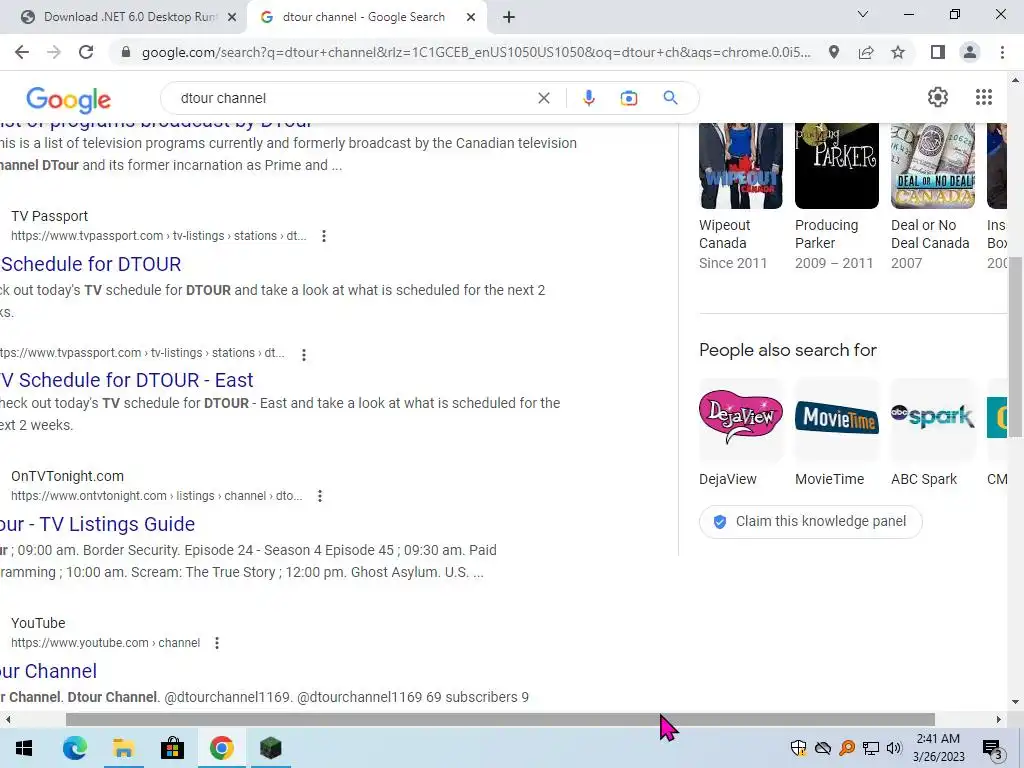Open Schedule for DTOUR link

click(x=91, y=264)
